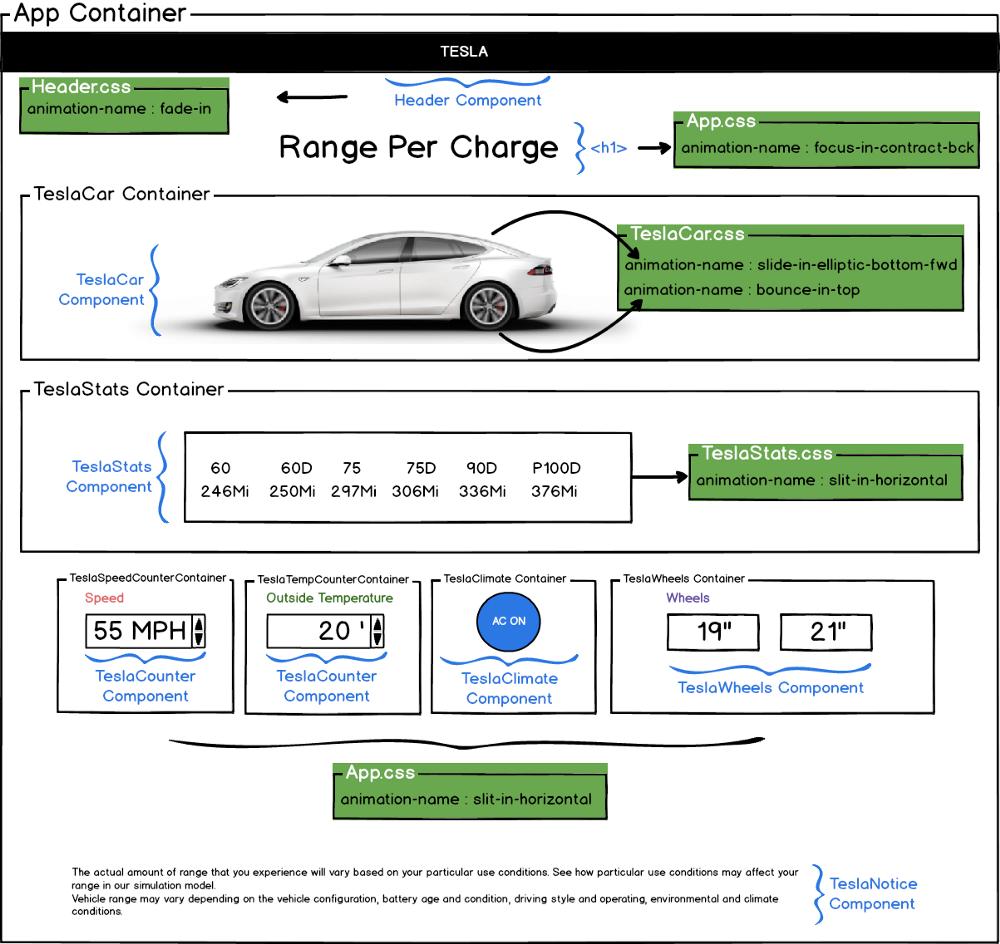Select the 21" wheels option
Screen dimensions: 1000x944
point(826,632)
